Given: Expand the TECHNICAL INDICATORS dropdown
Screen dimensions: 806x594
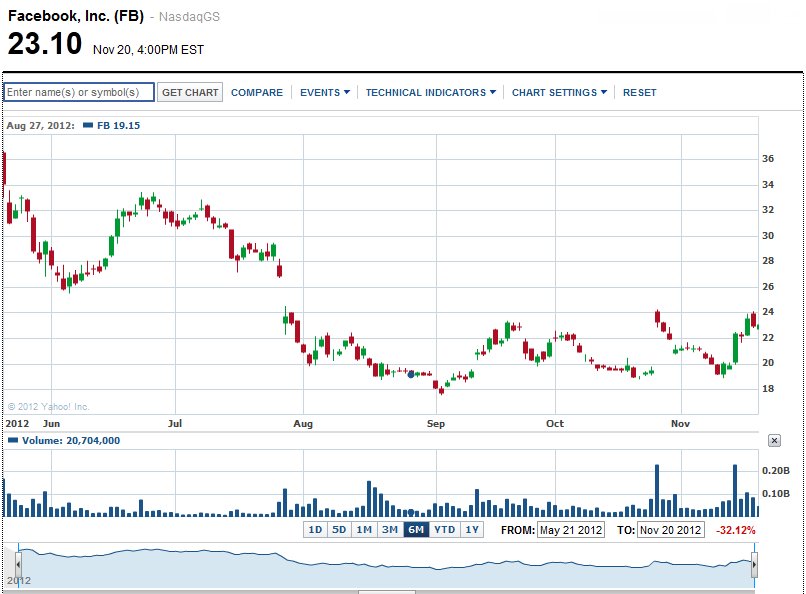Looking at the screenshot, I should 431,92.
